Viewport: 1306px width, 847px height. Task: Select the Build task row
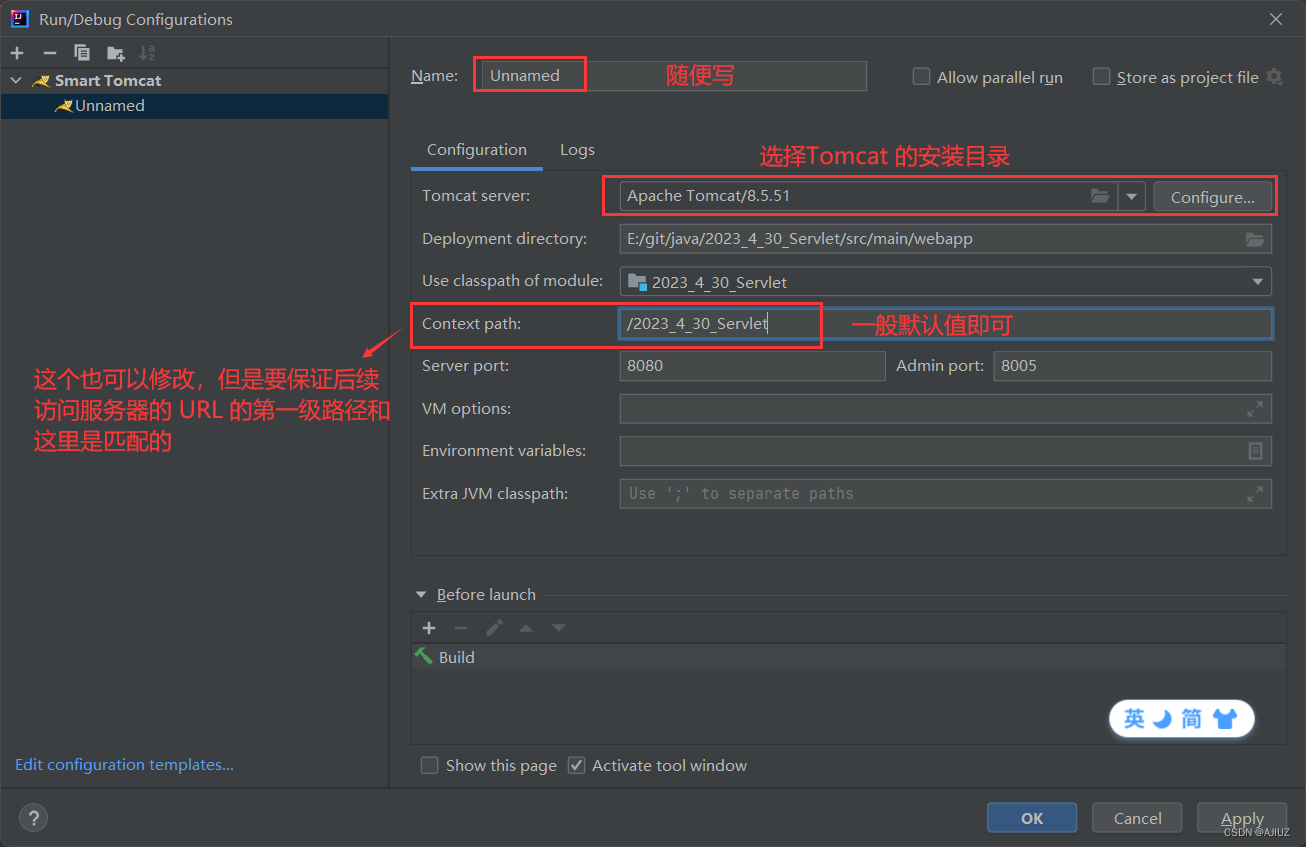(848, 657)
